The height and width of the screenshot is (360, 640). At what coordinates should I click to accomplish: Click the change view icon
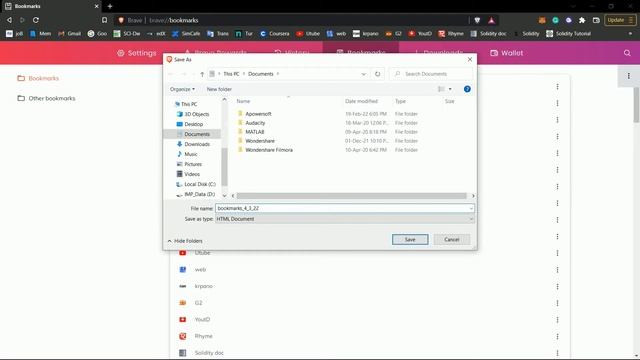coord(441,89)
